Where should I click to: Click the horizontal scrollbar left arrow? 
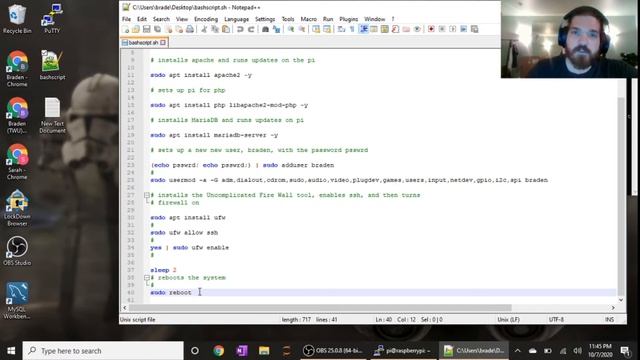pos(125,308)
